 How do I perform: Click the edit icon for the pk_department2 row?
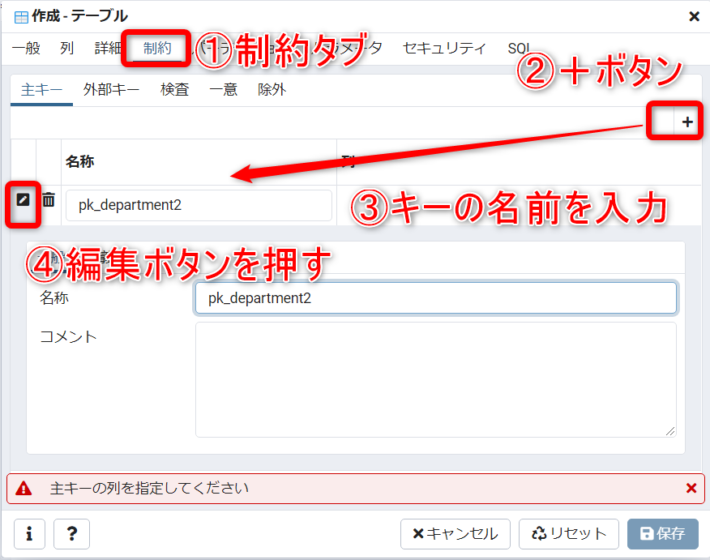(x=23, y=201)
